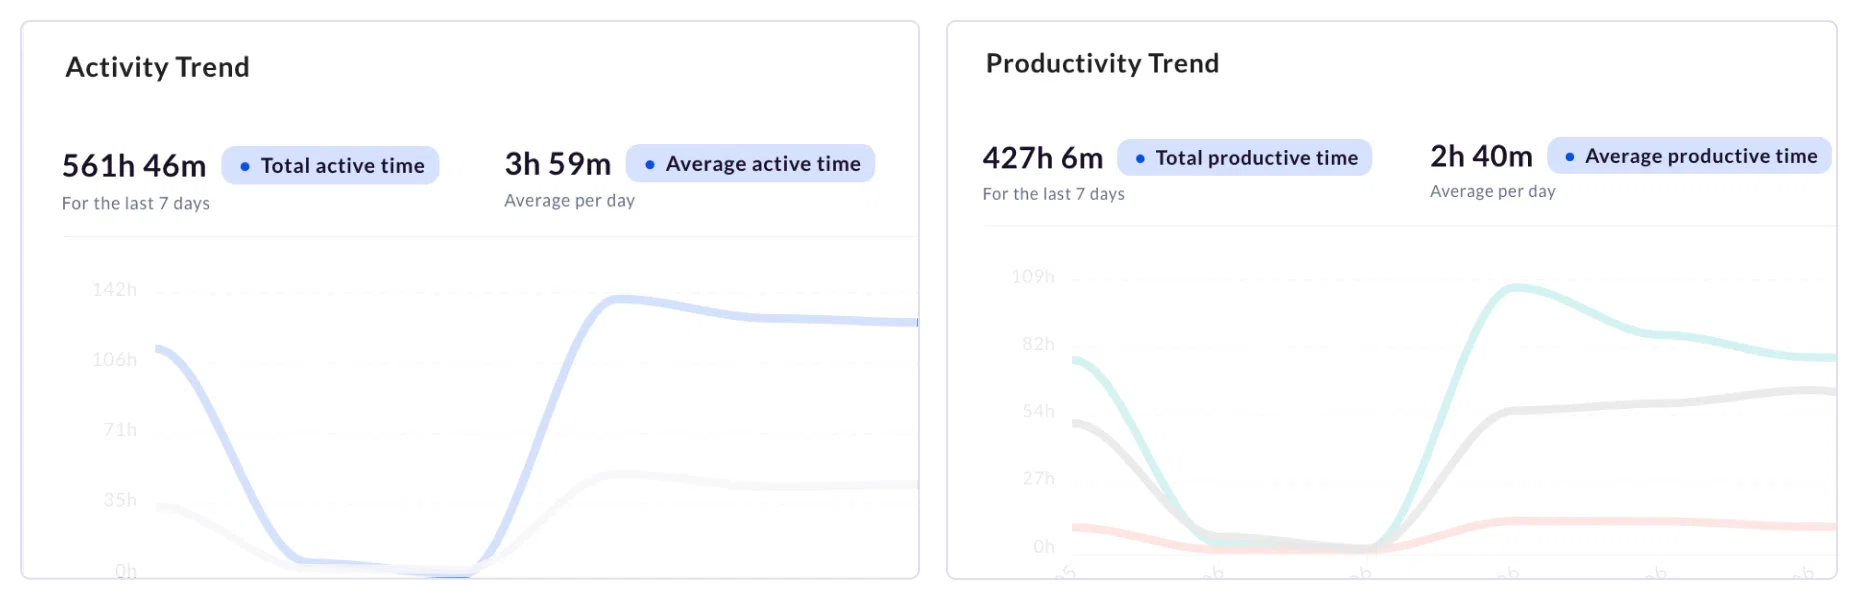
Task: Click the 109h axis label in Productivity chart
Action: [1033, 277]
